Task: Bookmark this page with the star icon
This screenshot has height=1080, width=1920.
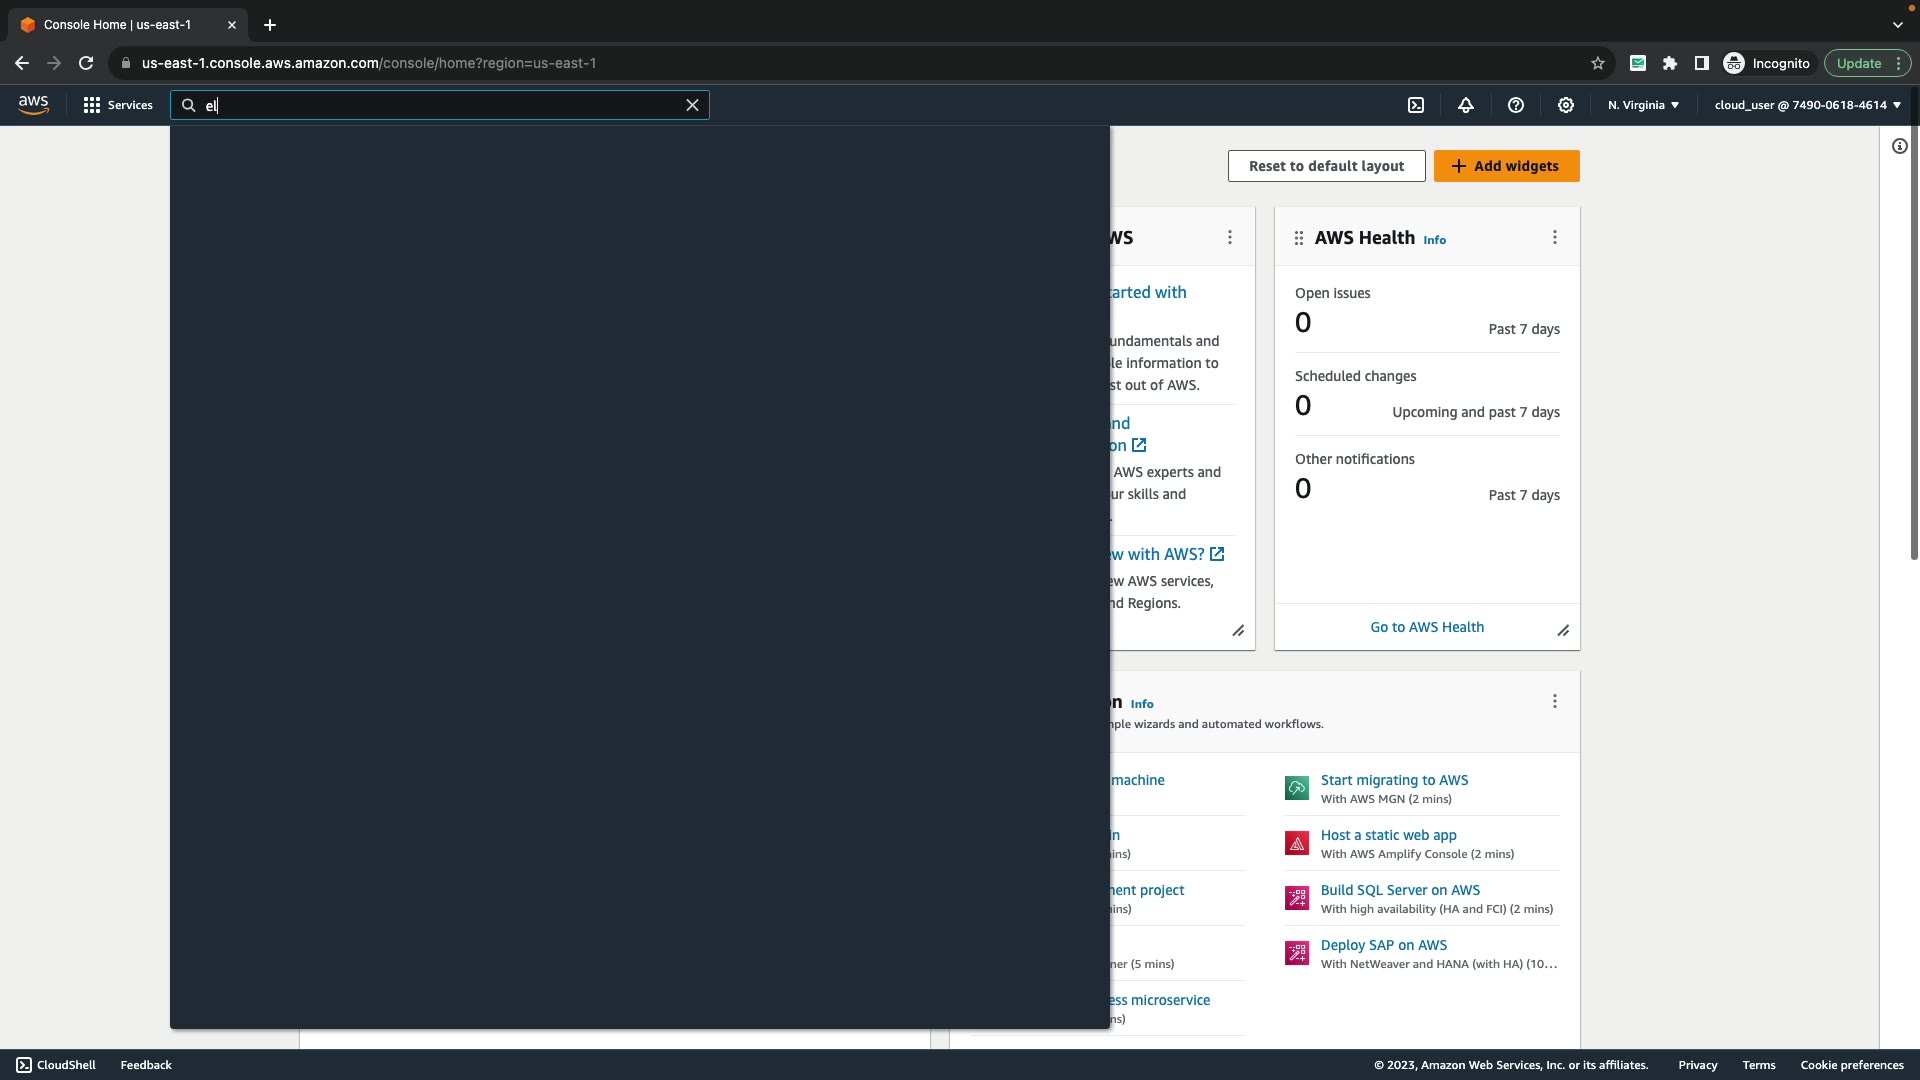Action: [1598, 63]
